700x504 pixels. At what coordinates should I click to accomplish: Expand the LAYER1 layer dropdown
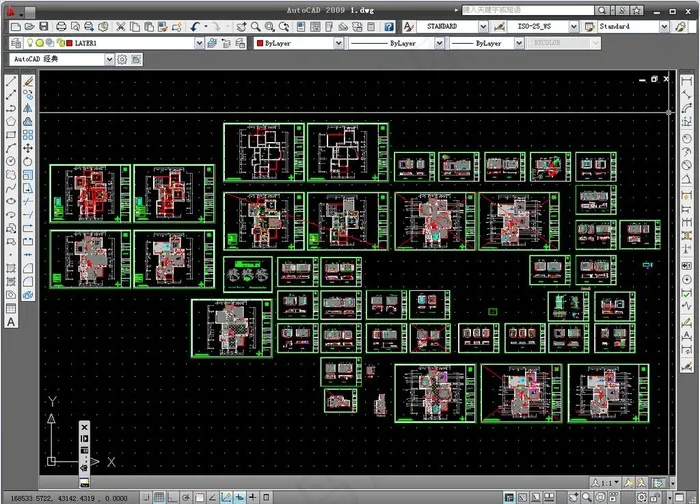pyautogui.click(x=198, y=43)
